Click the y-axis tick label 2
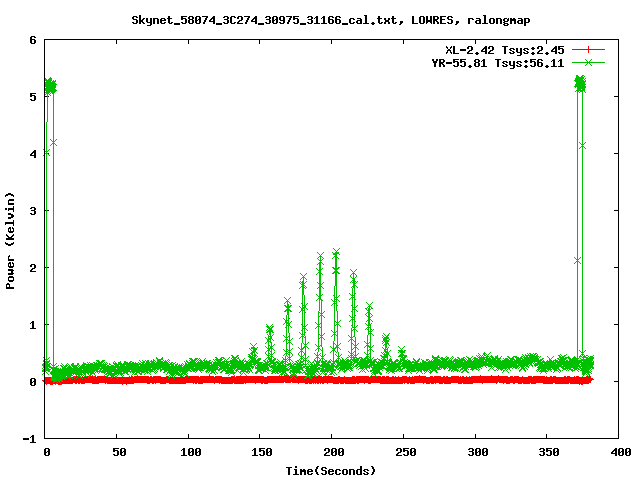The height and width of the screenshot is (480, 640). (x=33, y=268)
